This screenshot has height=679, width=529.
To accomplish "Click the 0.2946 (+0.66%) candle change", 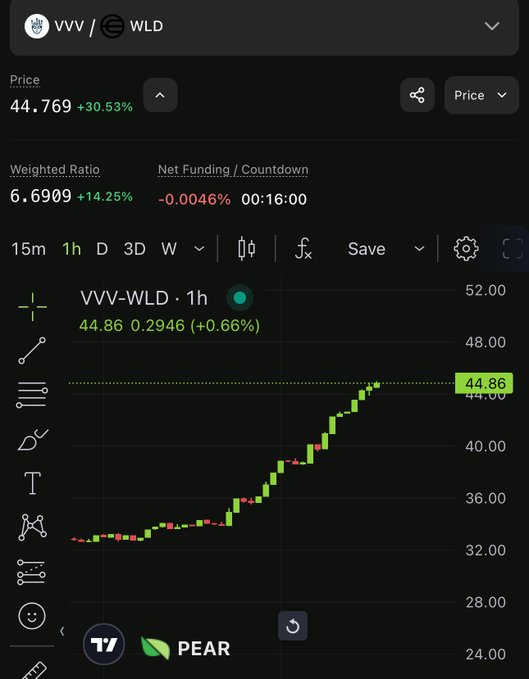I will (195, 325).
